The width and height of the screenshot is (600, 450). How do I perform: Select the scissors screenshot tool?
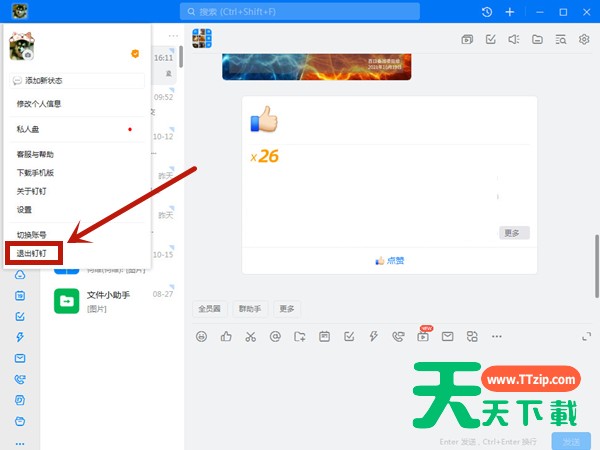(x=251, y=336)
